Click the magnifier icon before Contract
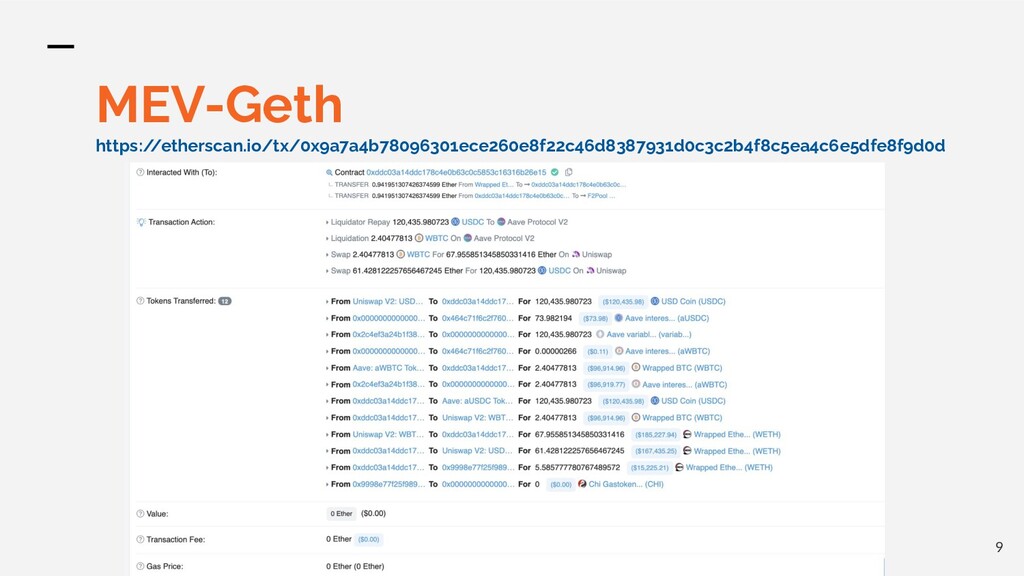This screenshot has width=1024, height=576. pyautogui.click(x=329, y=172)
